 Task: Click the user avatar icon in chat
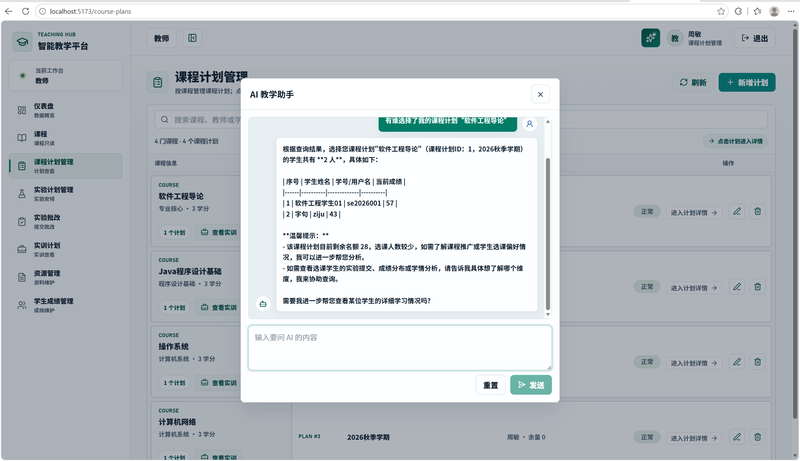[530, 124]
